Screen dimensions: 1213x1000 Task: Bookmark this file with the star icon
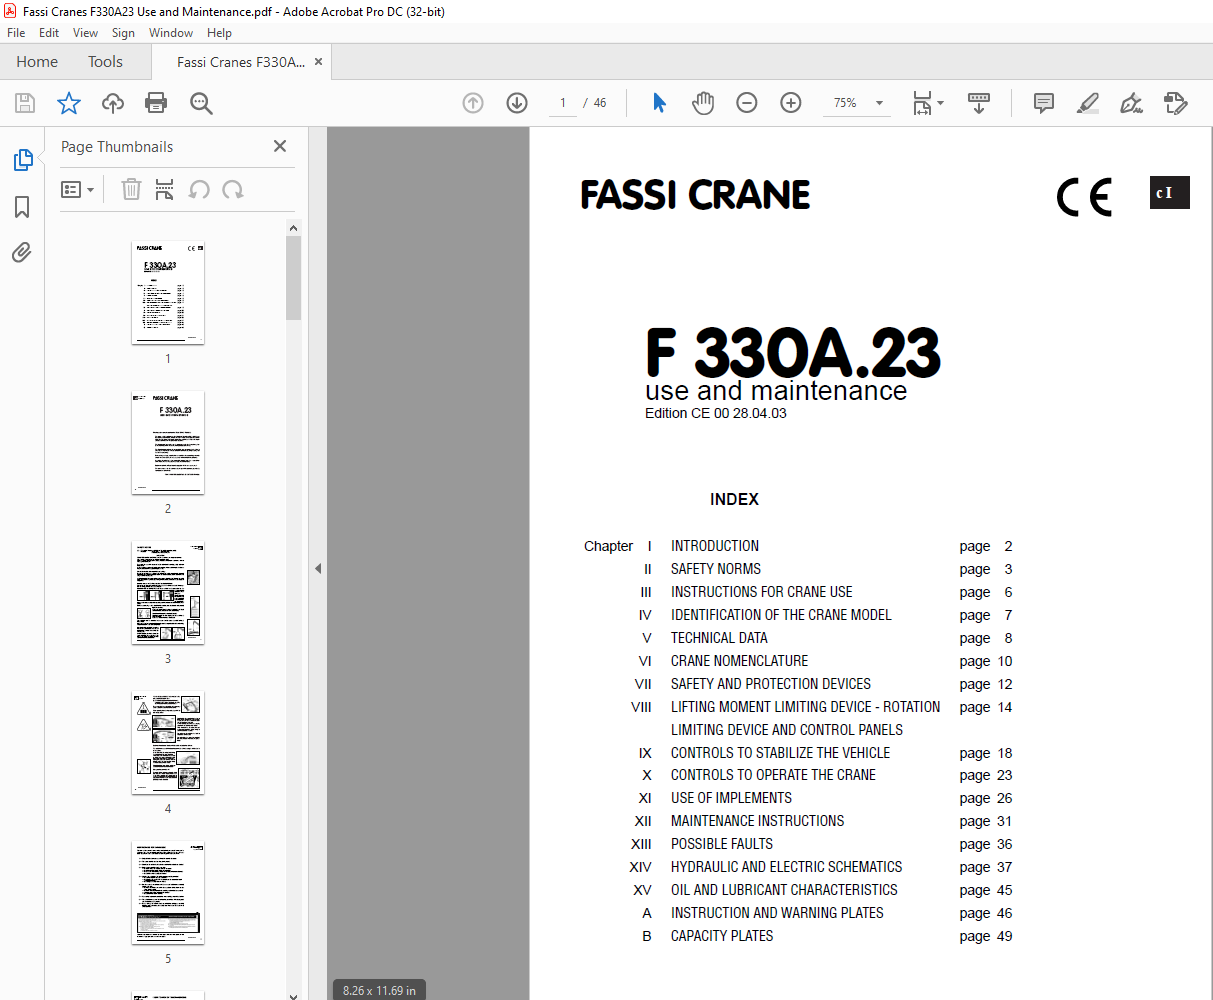tap(69, 103)
